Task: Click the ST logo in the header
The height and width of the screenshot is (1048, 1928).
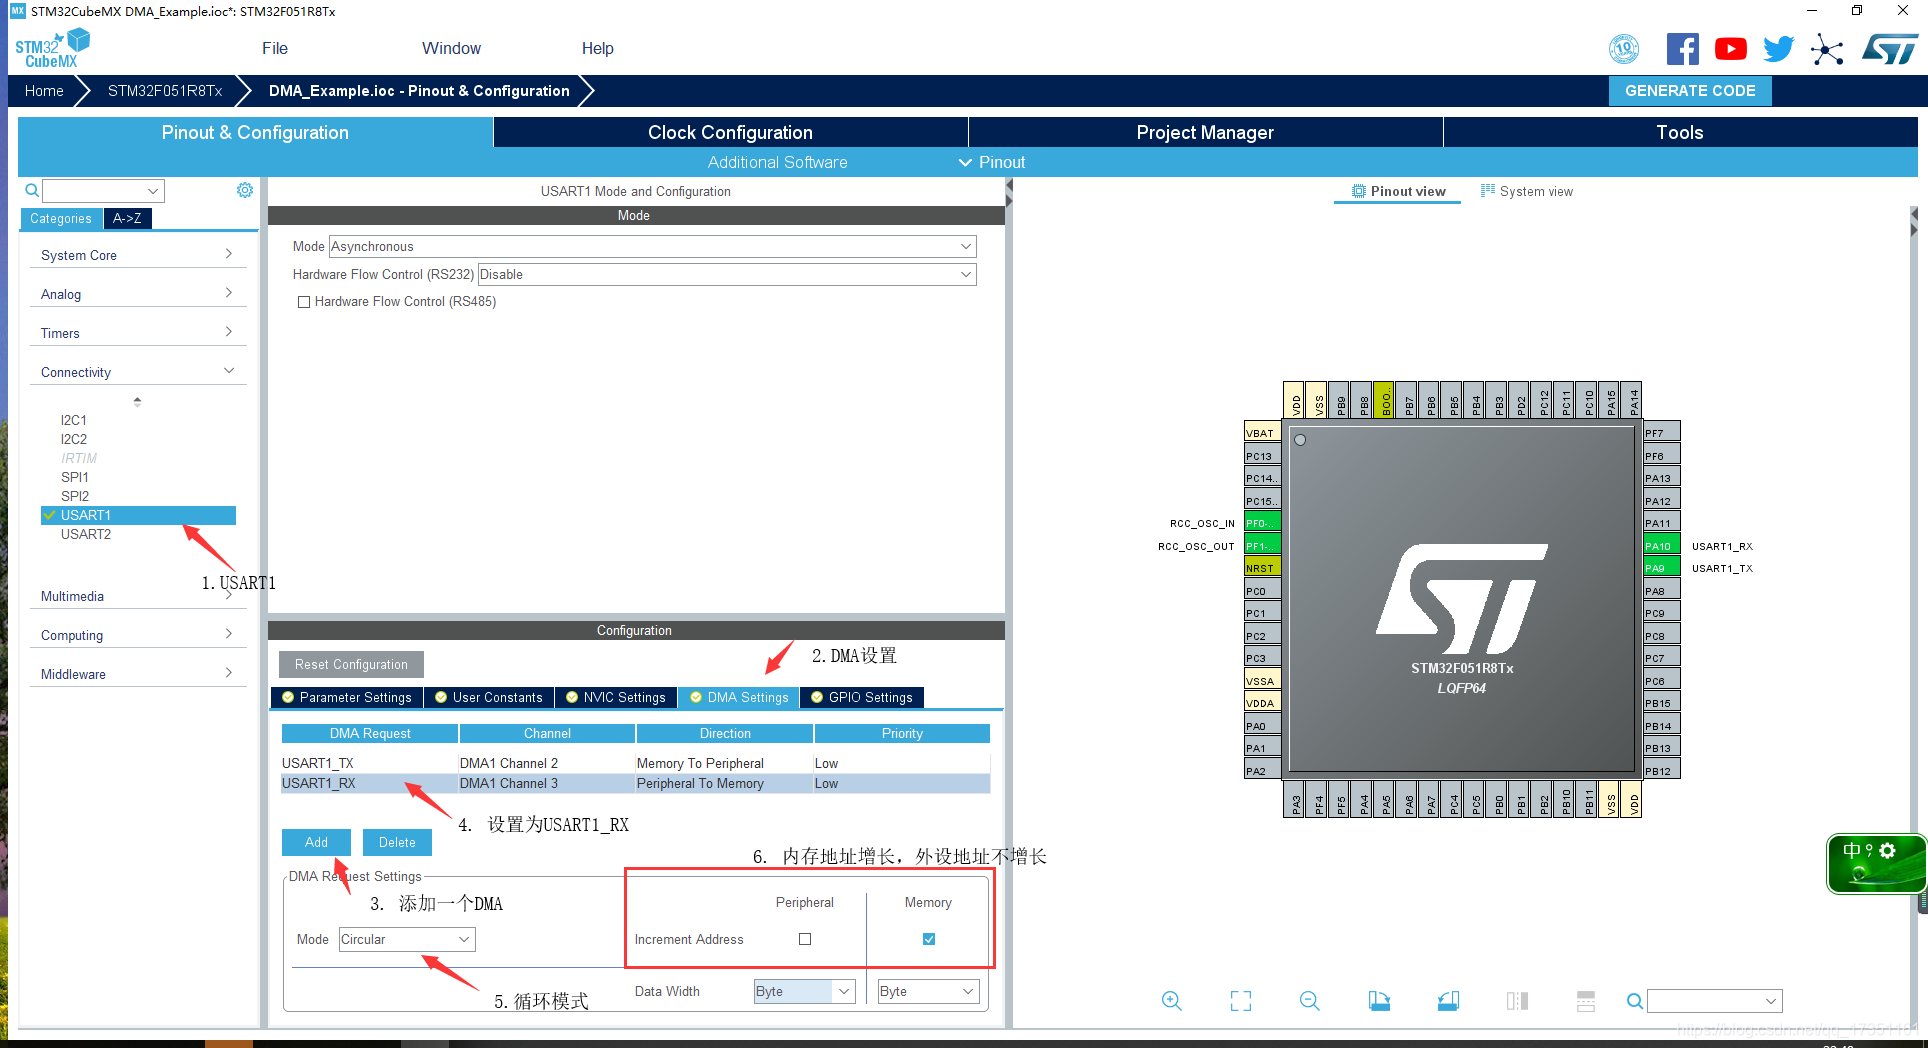Action: point(1890,49)
